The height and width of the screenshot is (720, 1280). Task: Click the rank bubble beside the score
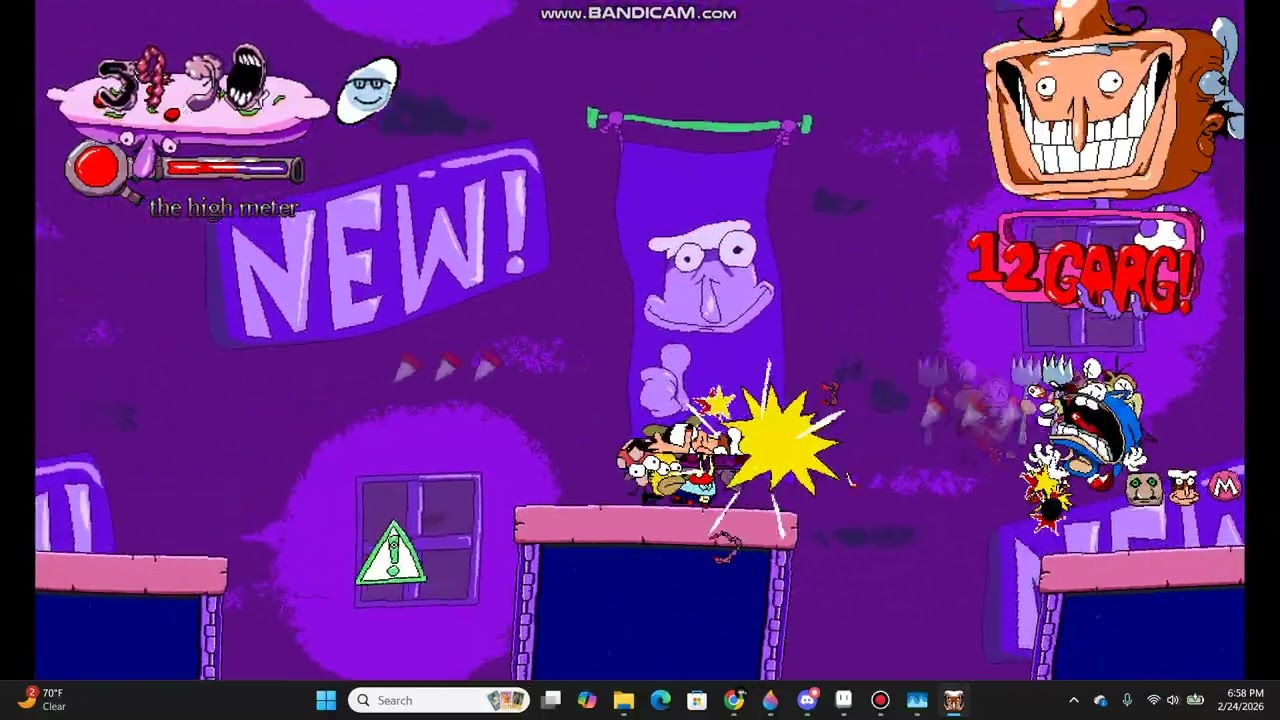click(367, 90)
